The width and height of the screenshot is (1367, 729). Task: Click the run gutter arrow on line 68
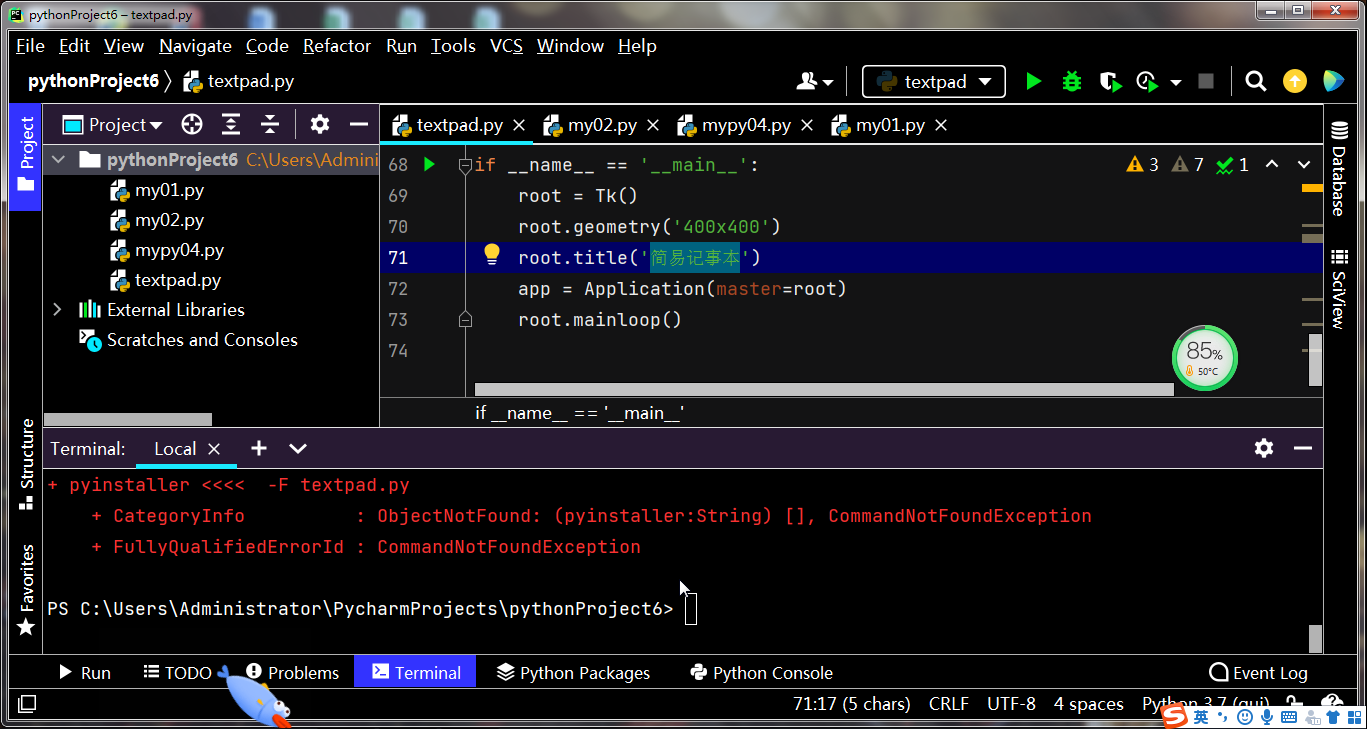point(430,164)
